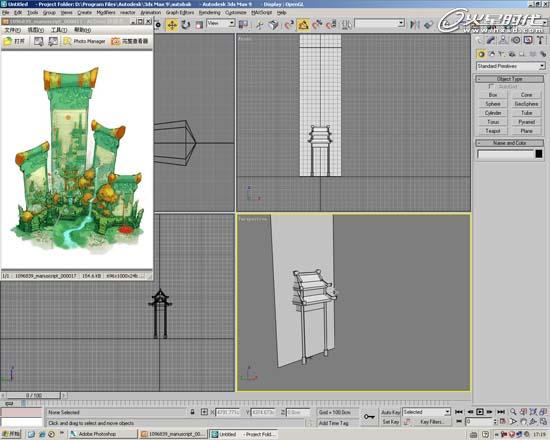
Task: Toggle the 3D Snaps icon
Action: [x=289, y=25]
